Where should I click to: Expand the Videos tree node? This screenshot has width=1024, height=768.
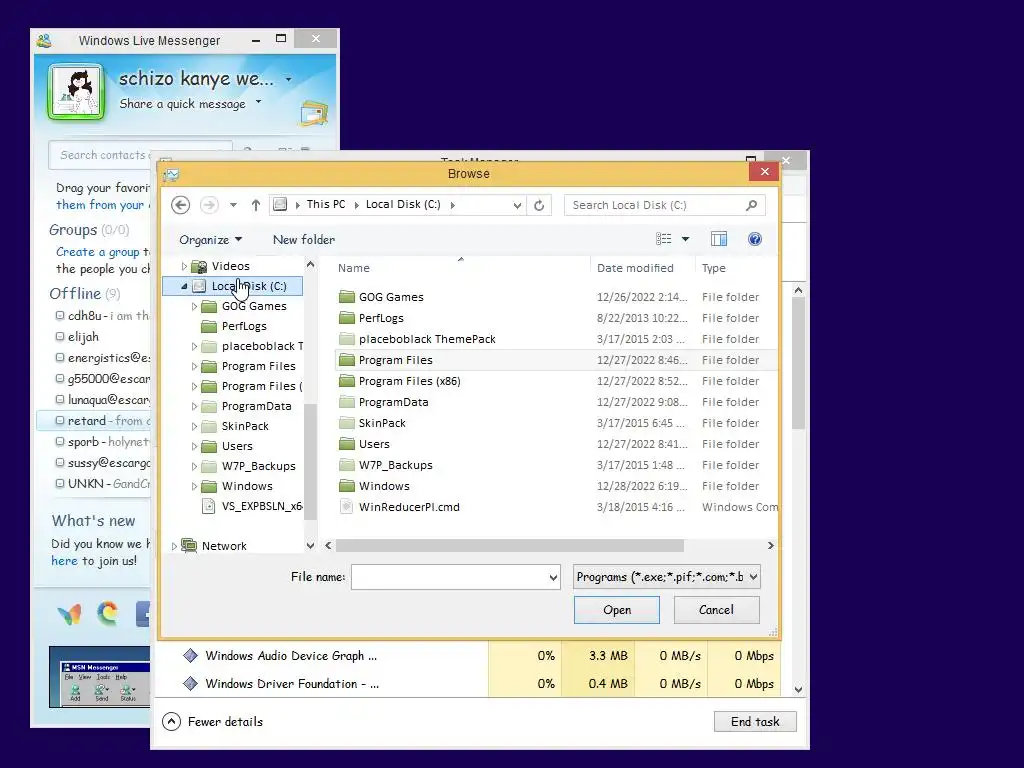[x=184, y=266]
